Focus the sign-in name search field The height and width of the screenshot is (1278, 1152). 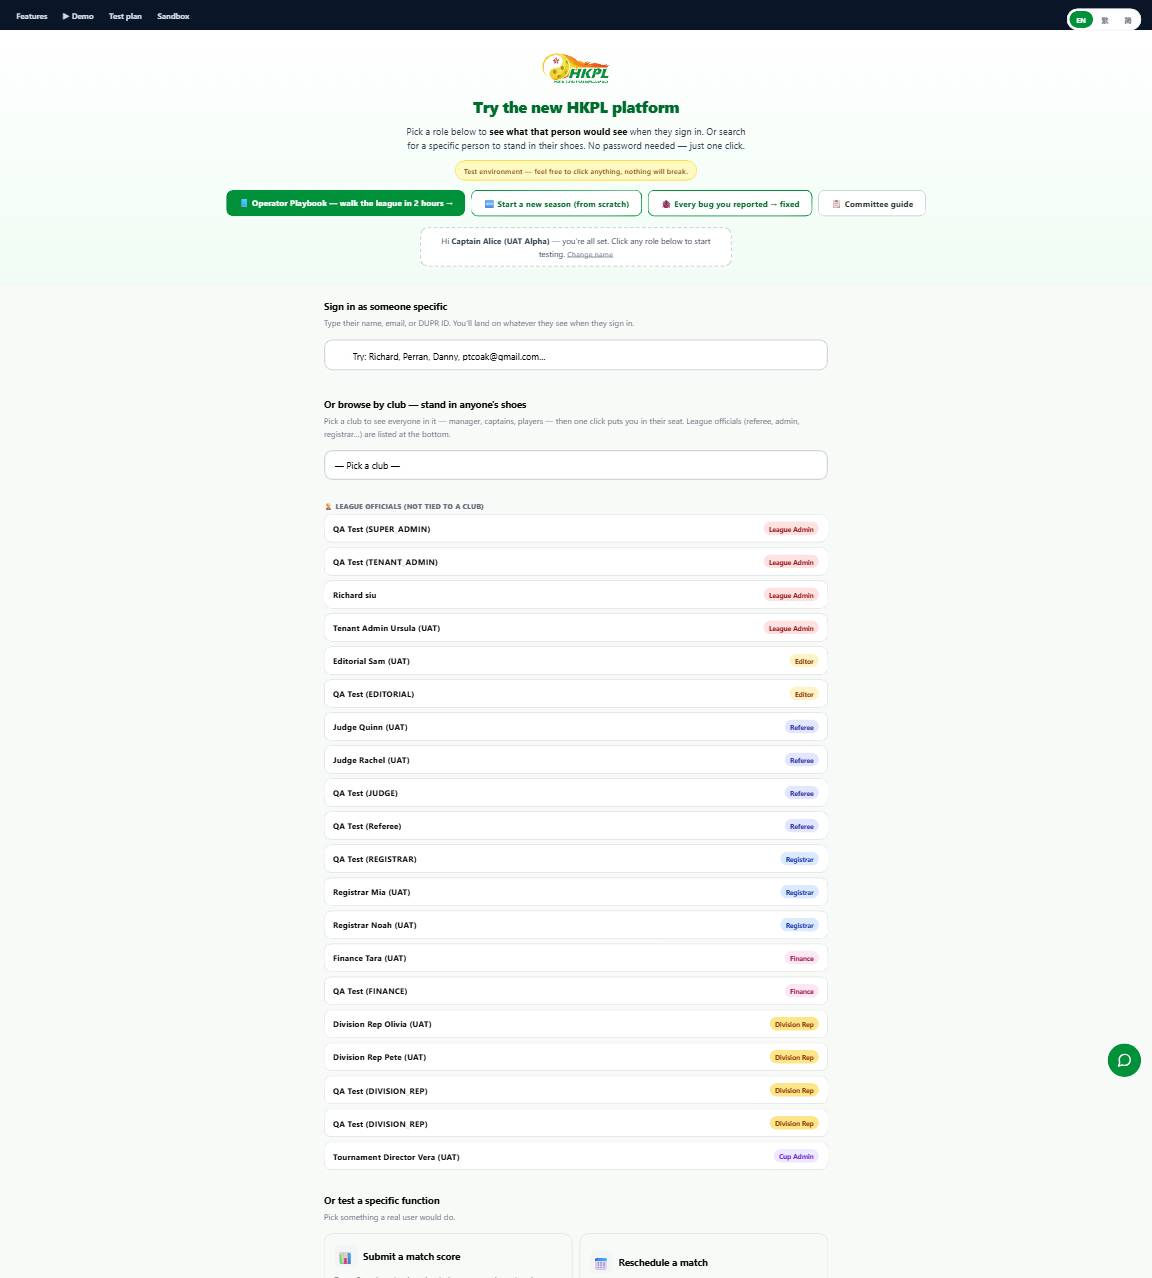pos(575,355)
